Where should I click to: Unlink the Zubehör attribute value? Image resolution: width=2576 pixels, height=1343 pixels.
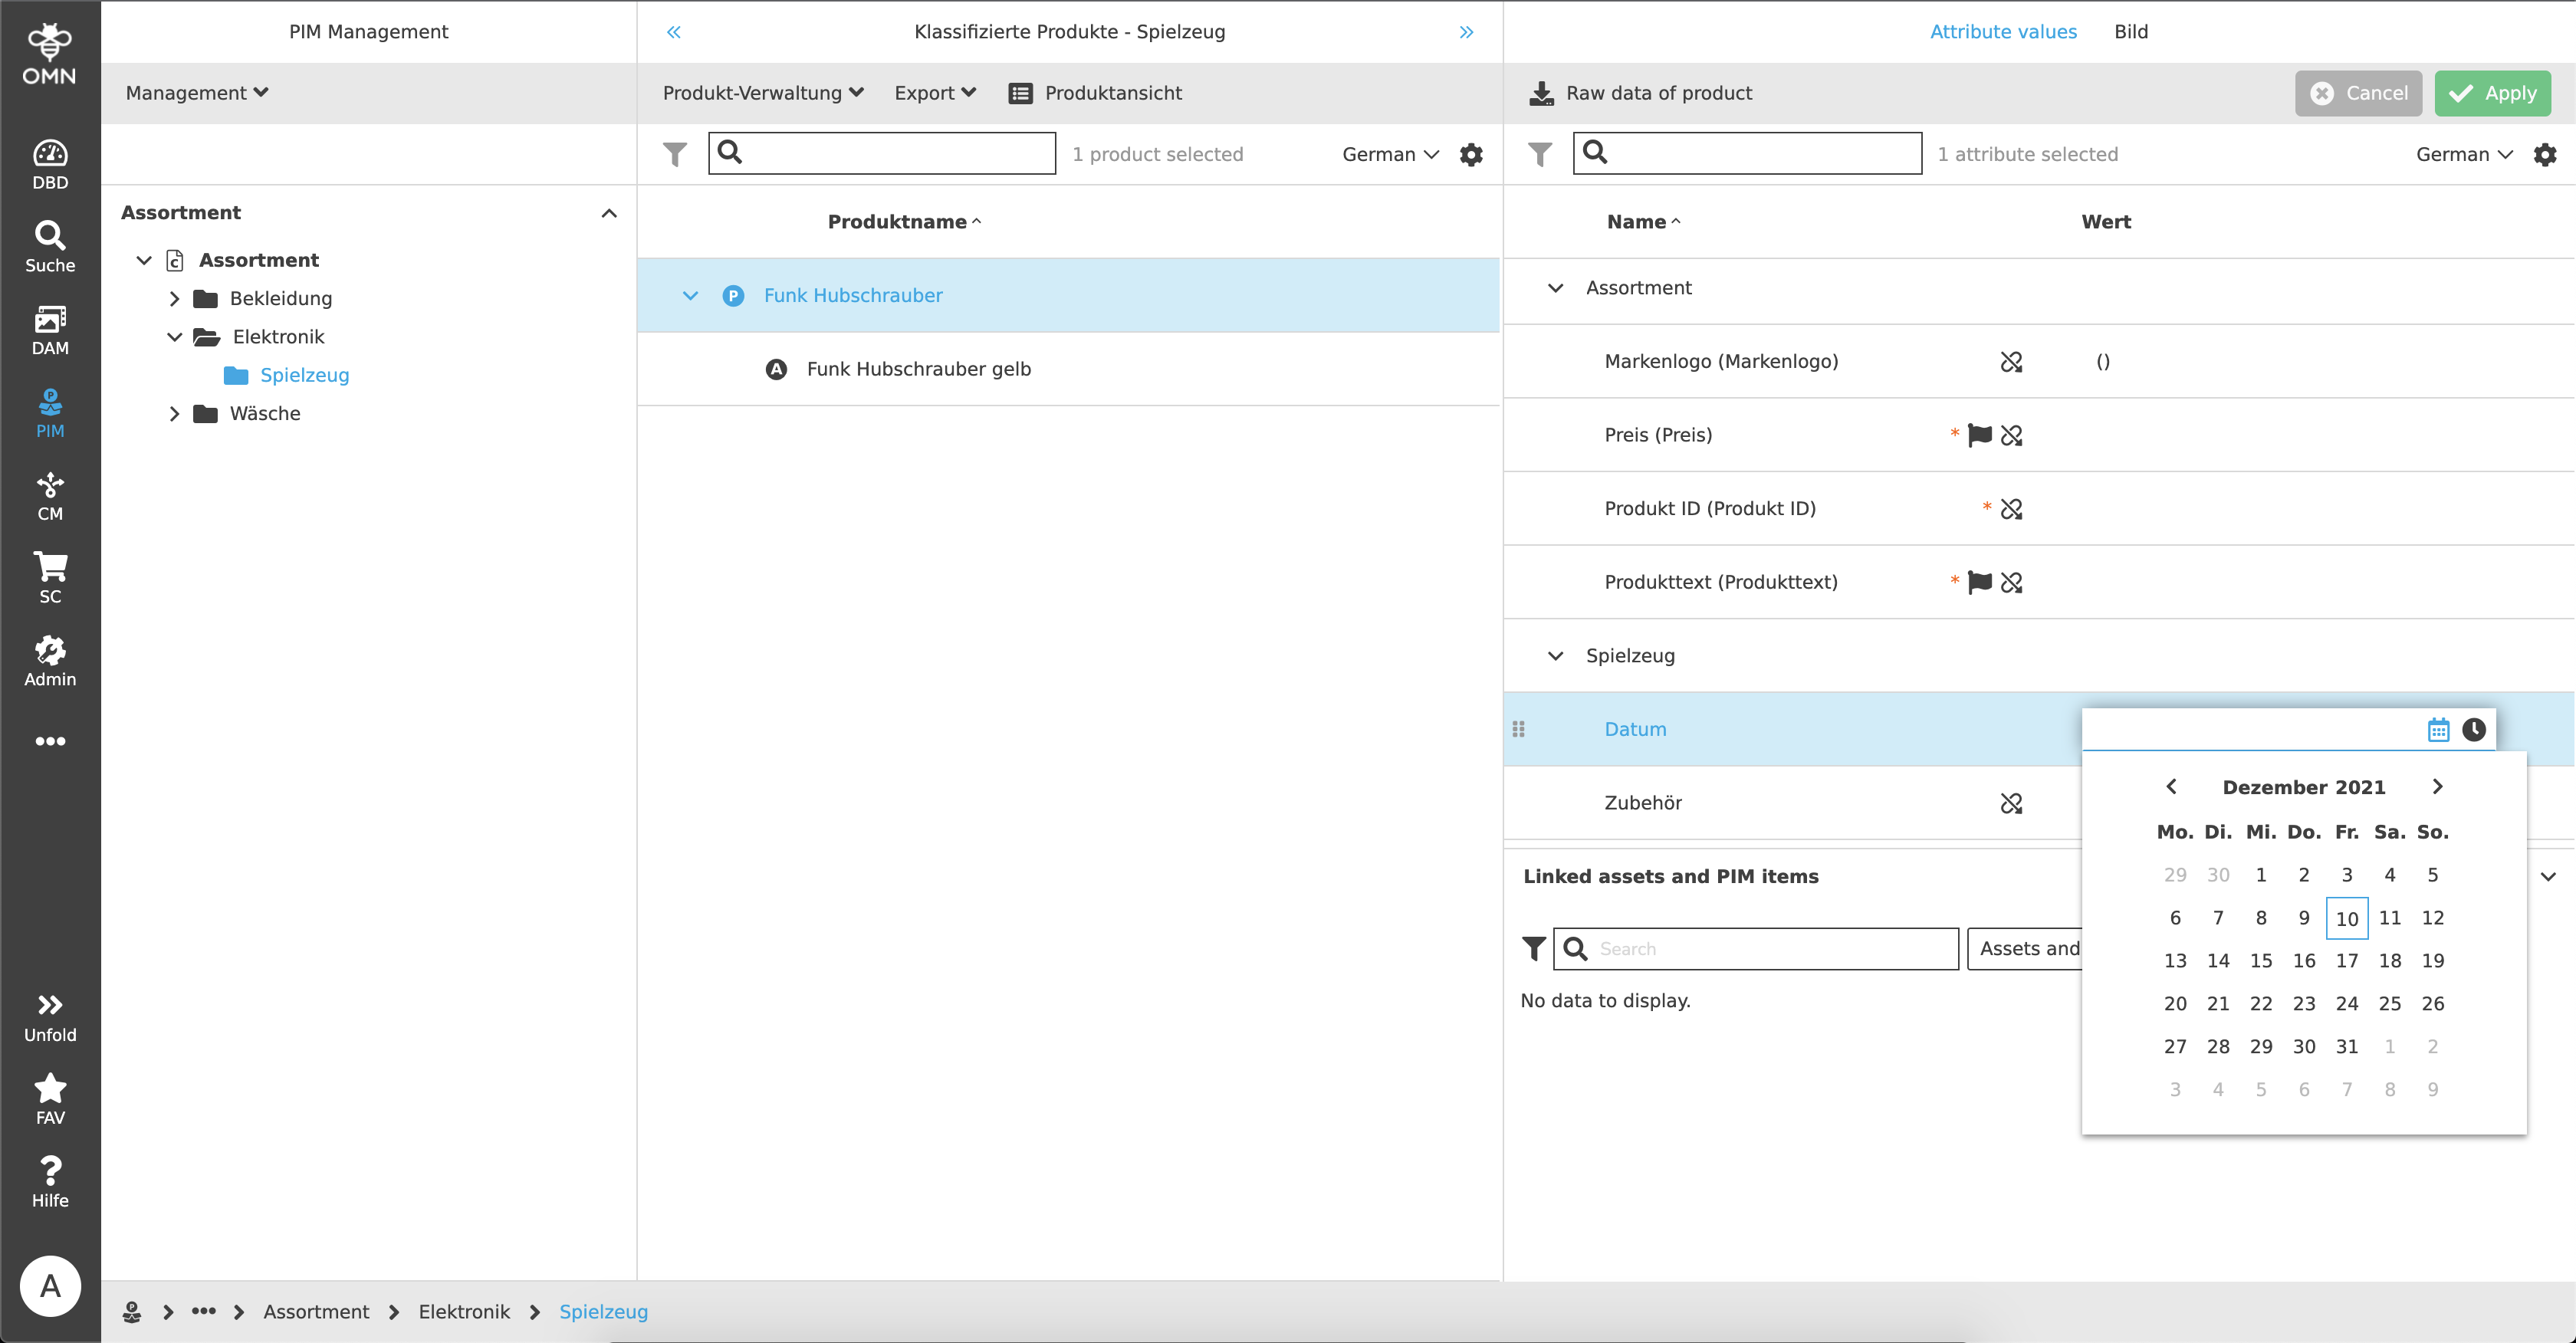[x=2012, y=802]
